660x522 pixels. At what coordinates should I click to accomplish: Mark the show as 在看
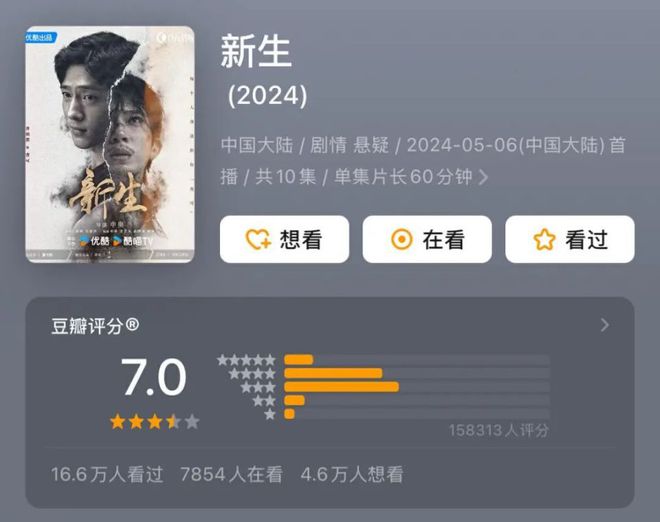coord(427,239)
